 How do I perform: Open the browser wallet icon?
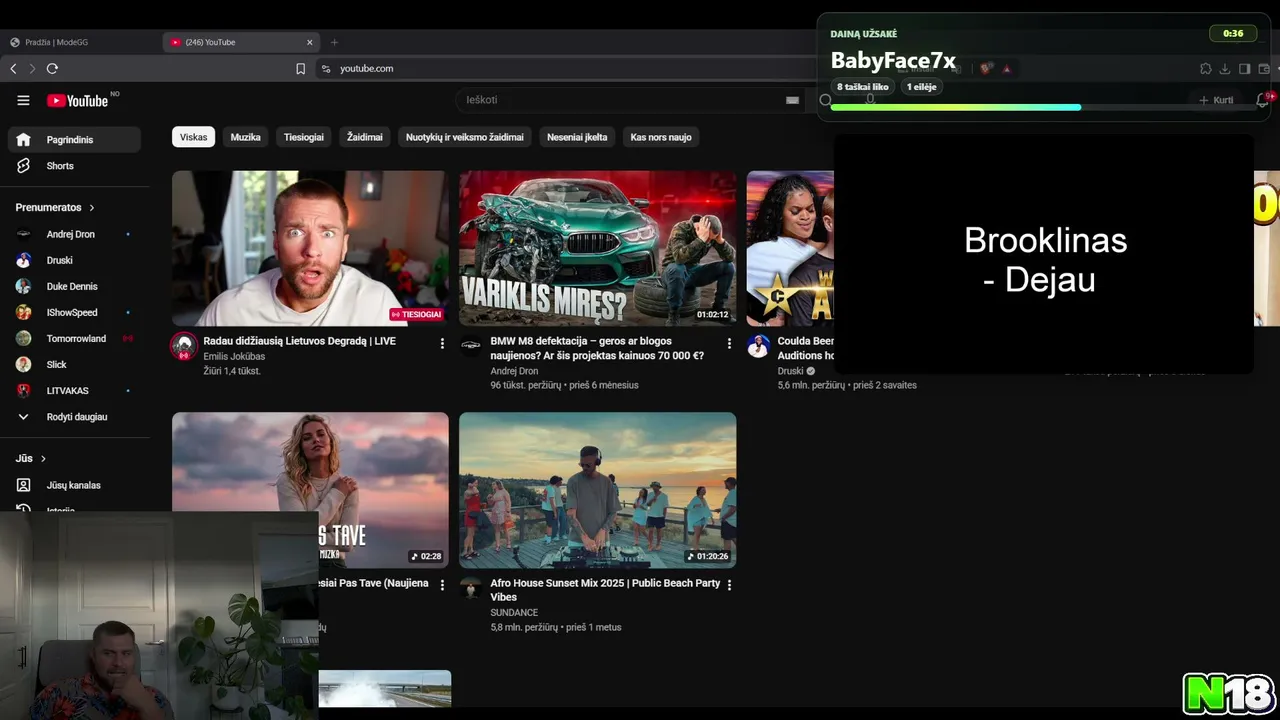[1264, 69]
